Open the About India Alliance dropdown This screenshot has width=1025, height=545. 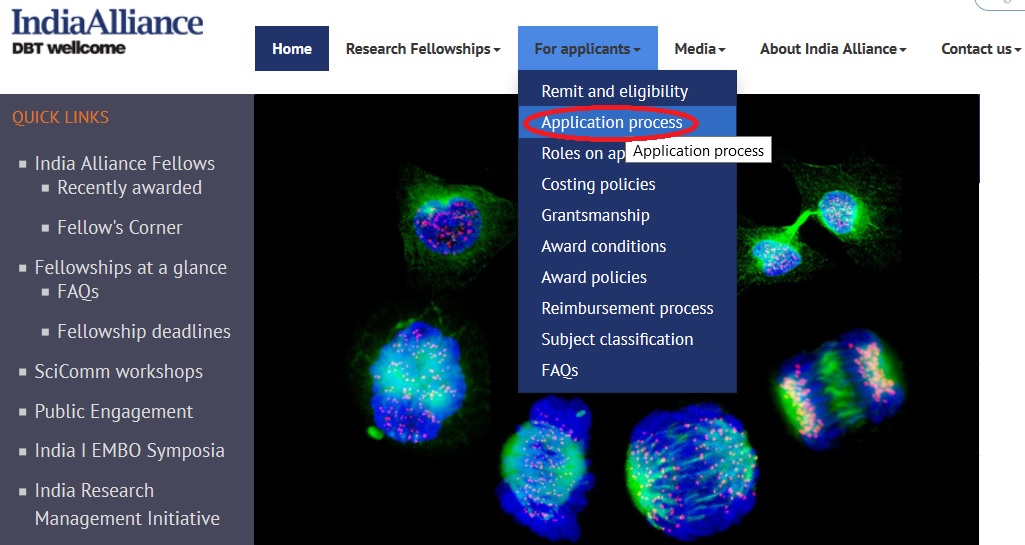(x=833, y=48)
